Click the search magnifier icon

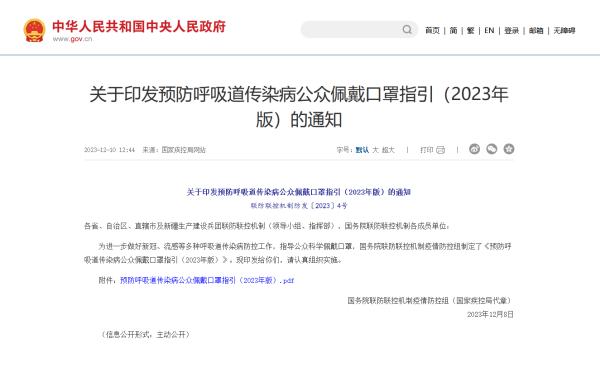[x=407, y=29]
